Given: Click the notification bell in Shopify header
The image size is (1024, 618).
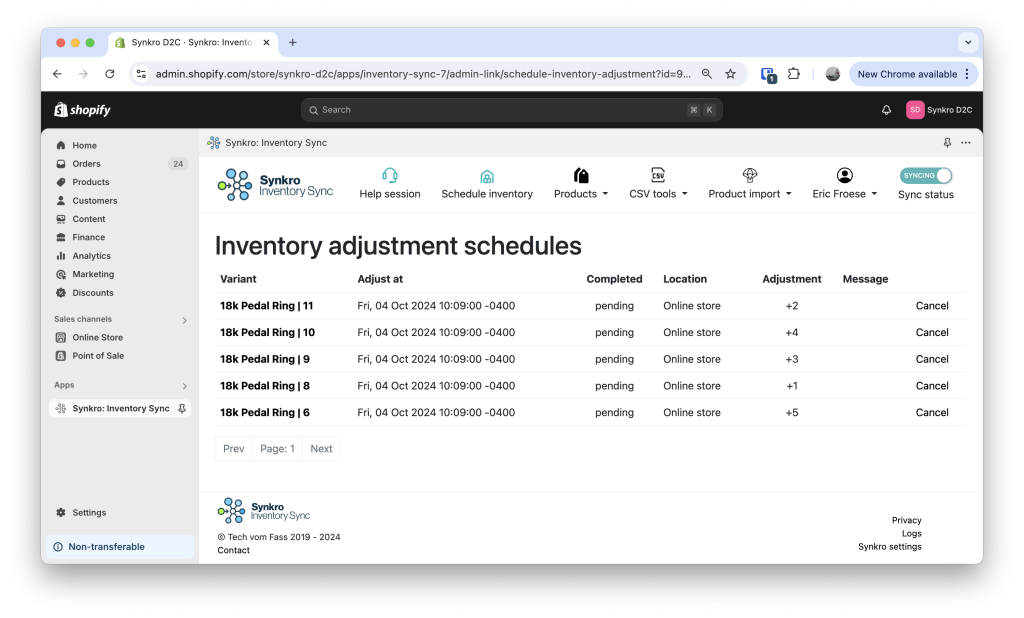Looking at the screenshot, I should [x=884, y=110].
